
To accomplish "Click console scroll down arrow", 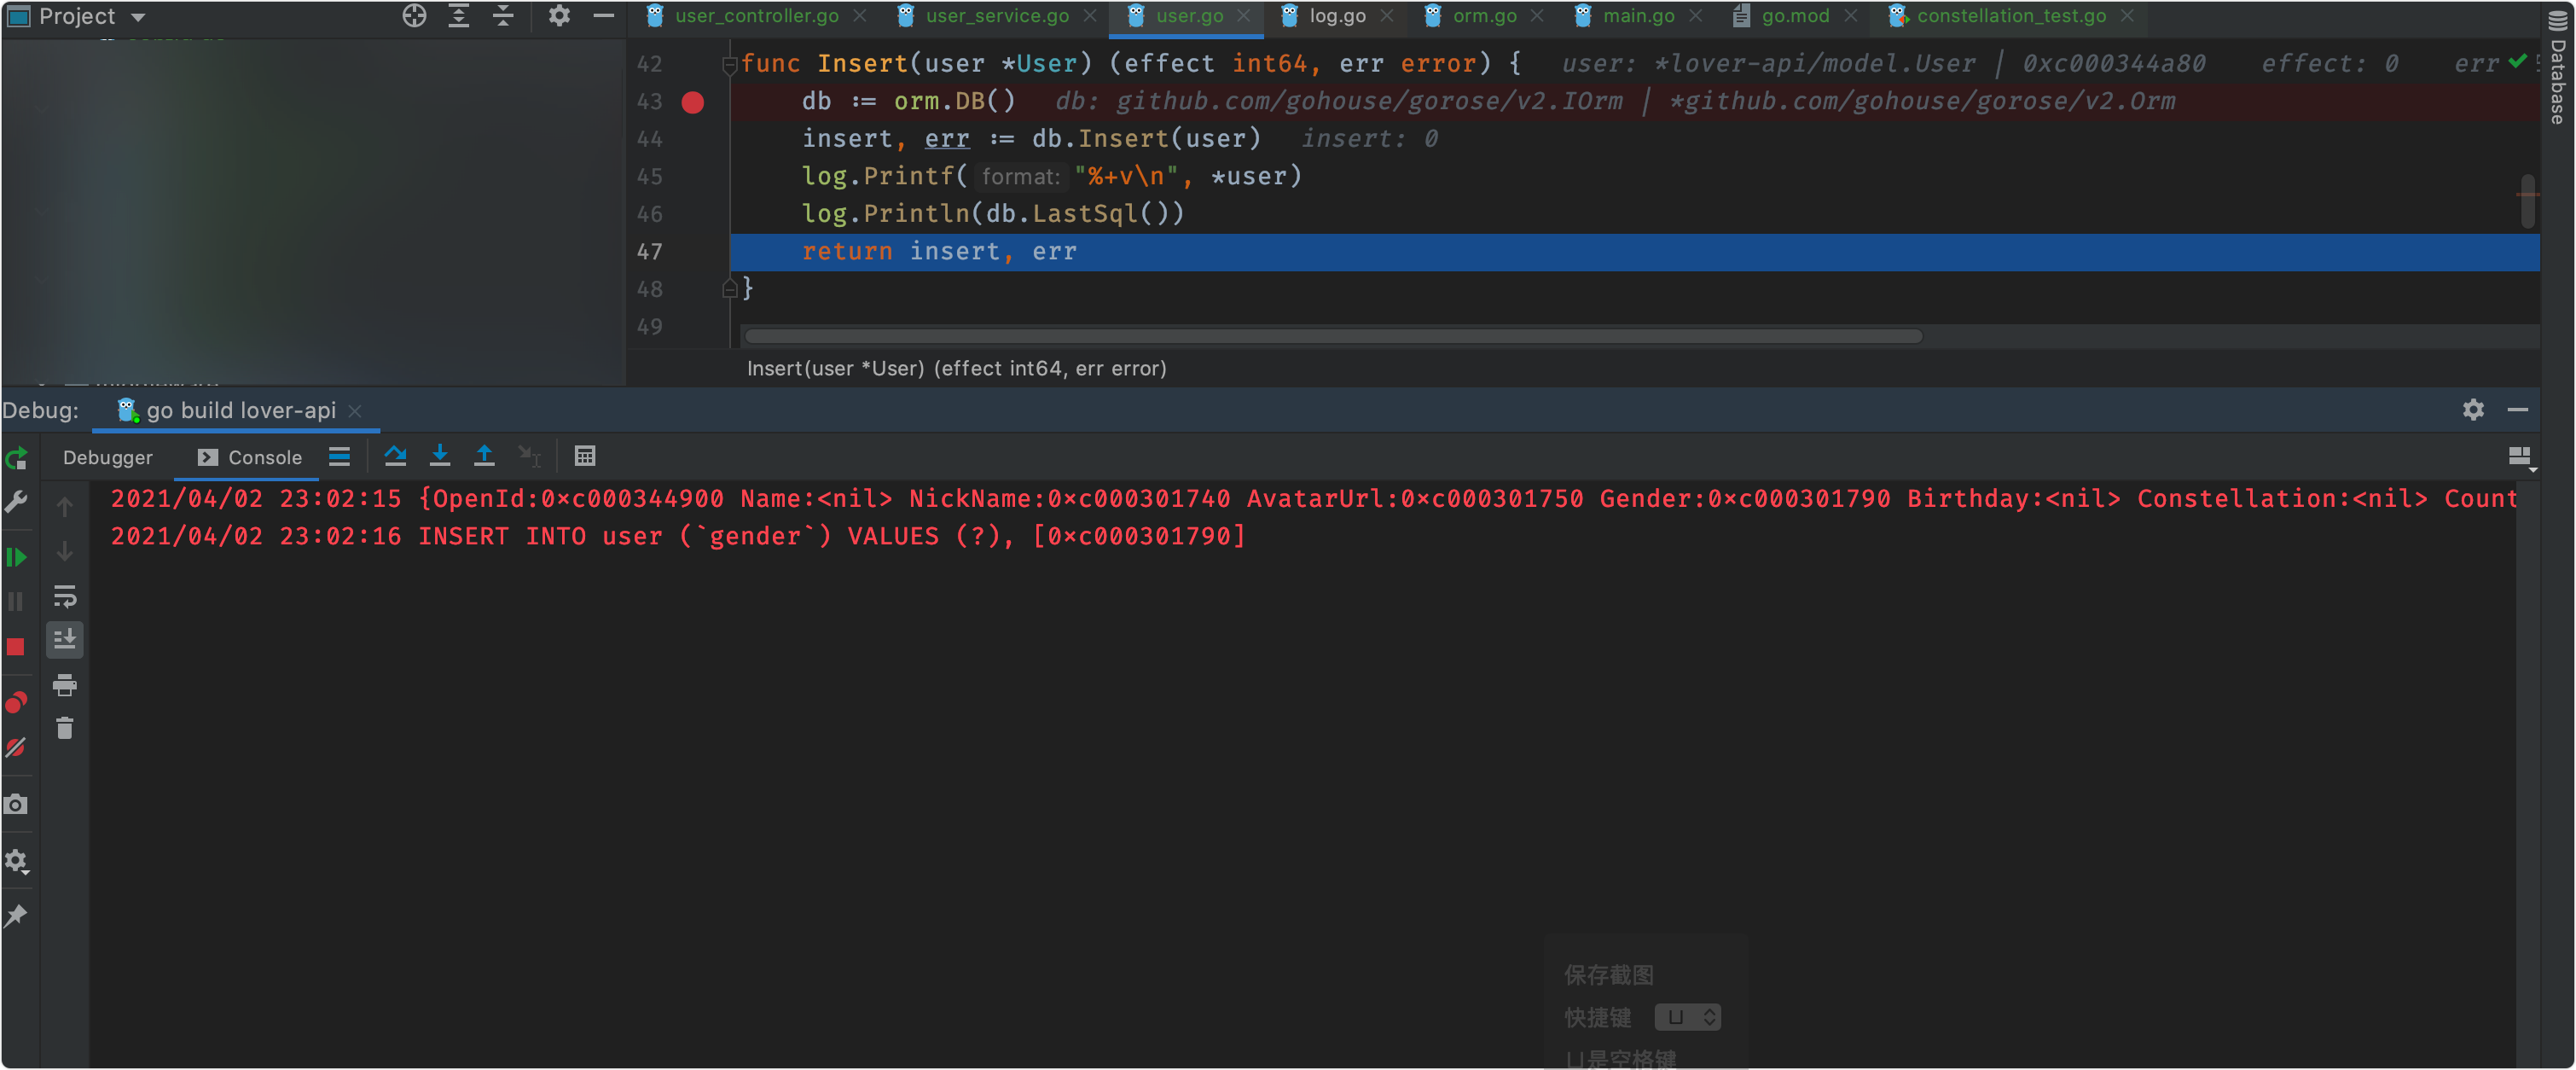I will [x=65, y=551].
